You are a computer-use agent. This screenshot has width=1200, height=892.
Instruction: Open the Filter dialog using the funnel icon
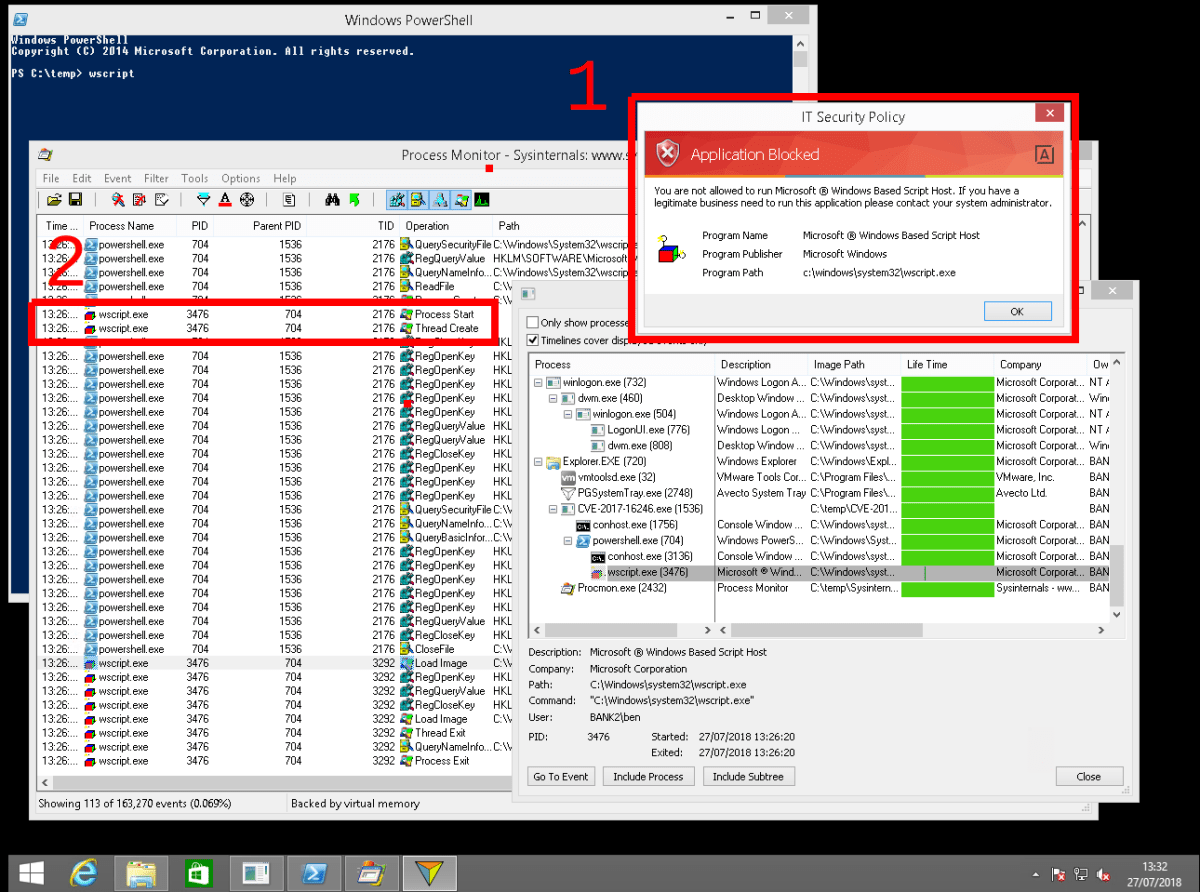(204, 199)
